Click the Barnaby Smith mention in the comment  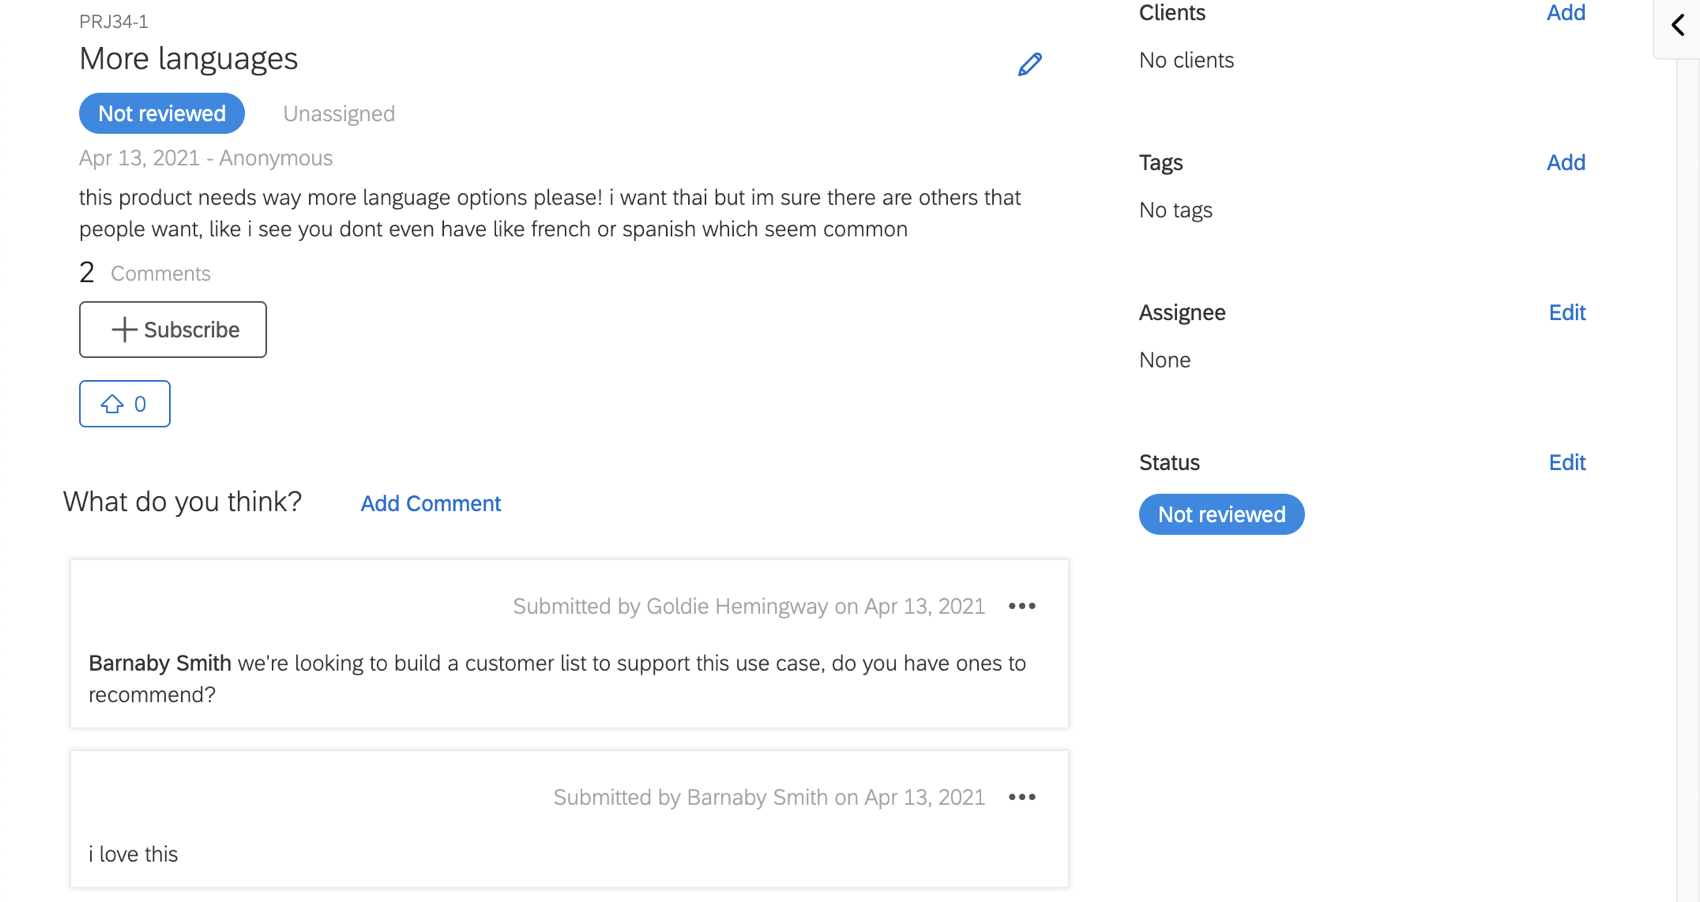(158, 663)
